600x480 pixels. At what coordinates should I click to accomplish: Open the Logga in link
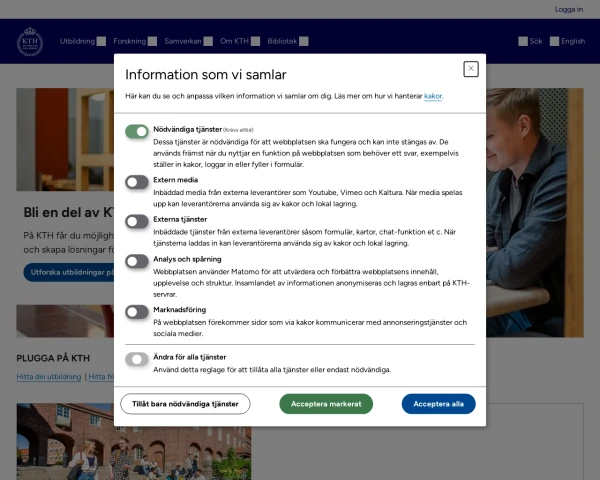click(569, 9)
